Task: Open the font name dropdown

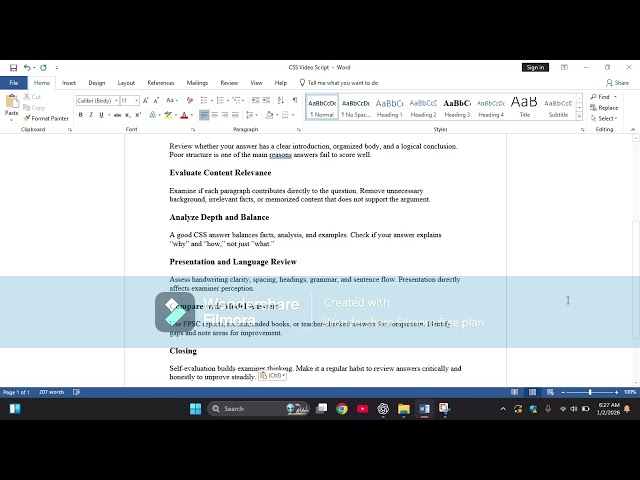Action: point(116,100)
